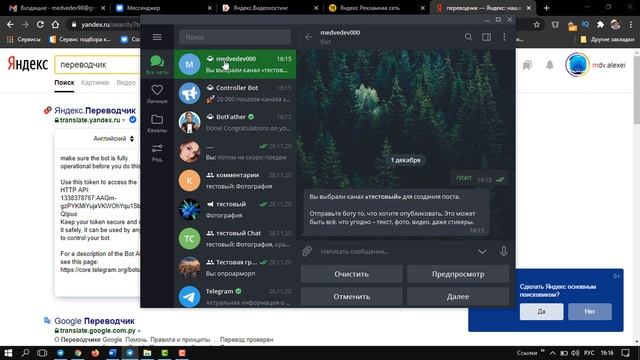Screen dimensions: 640x360
Task: Click the Отменить bot button
Action: (x=351, y=296)
